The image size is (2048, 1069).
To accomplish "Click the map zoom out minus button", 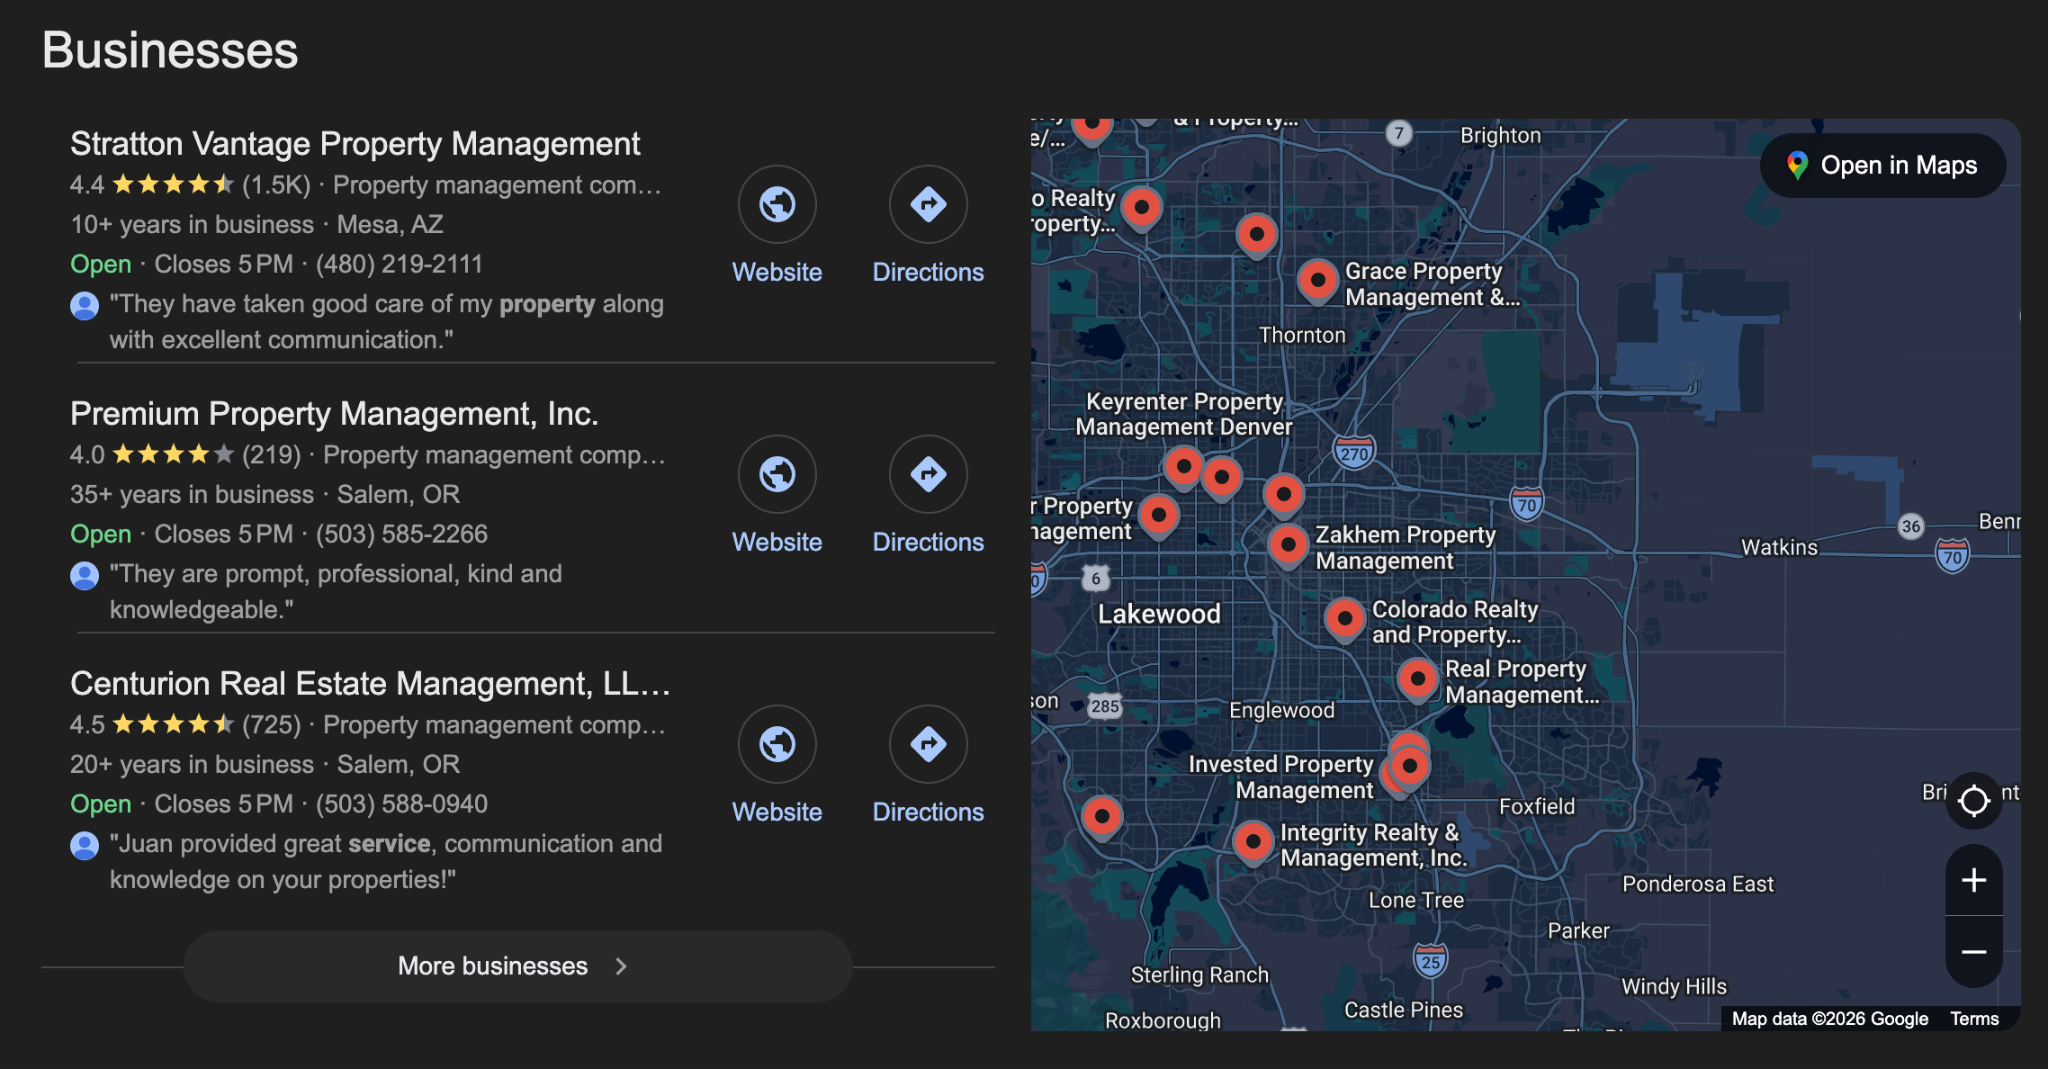I will tap(1973, 952).
